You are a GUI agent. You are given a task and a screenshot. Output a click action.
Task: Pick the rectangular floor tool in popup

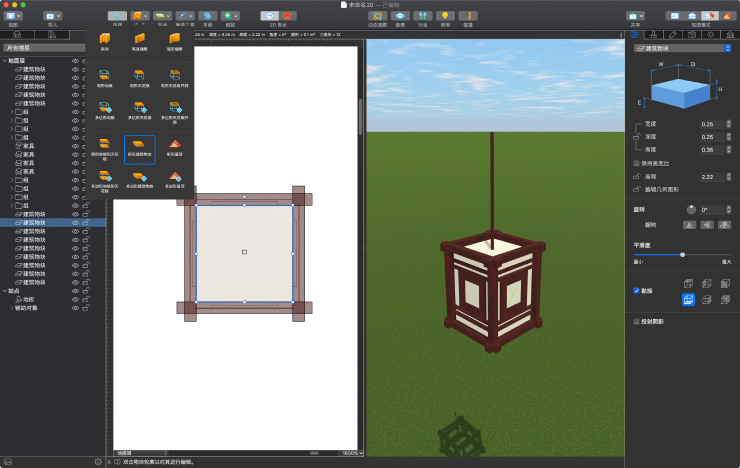point(105,78)
